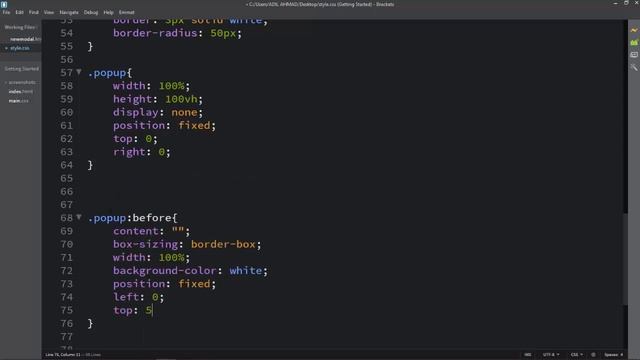
Task: Open the Help menu
Action: [108, 12]
